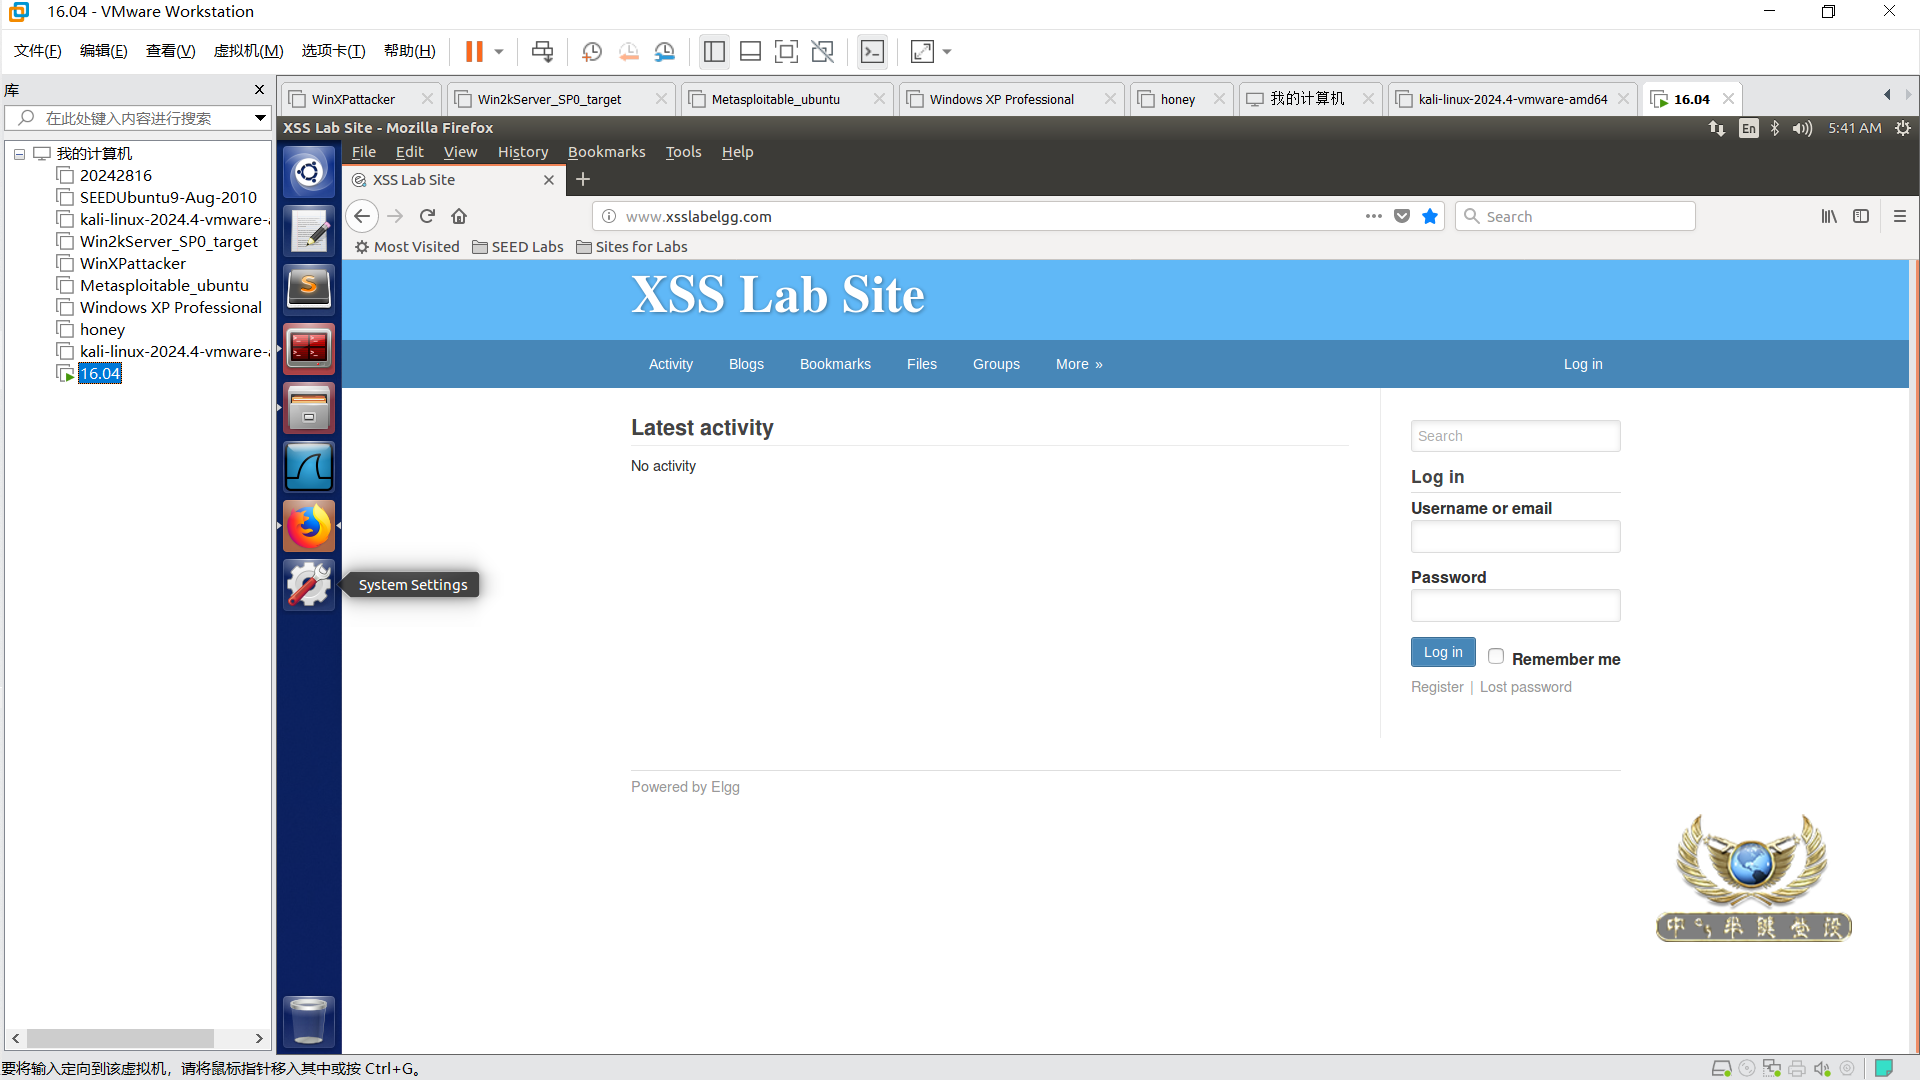Click the Firefox home icon
The width and height of the screenshot is (1920, 1080).
(459, 216)
